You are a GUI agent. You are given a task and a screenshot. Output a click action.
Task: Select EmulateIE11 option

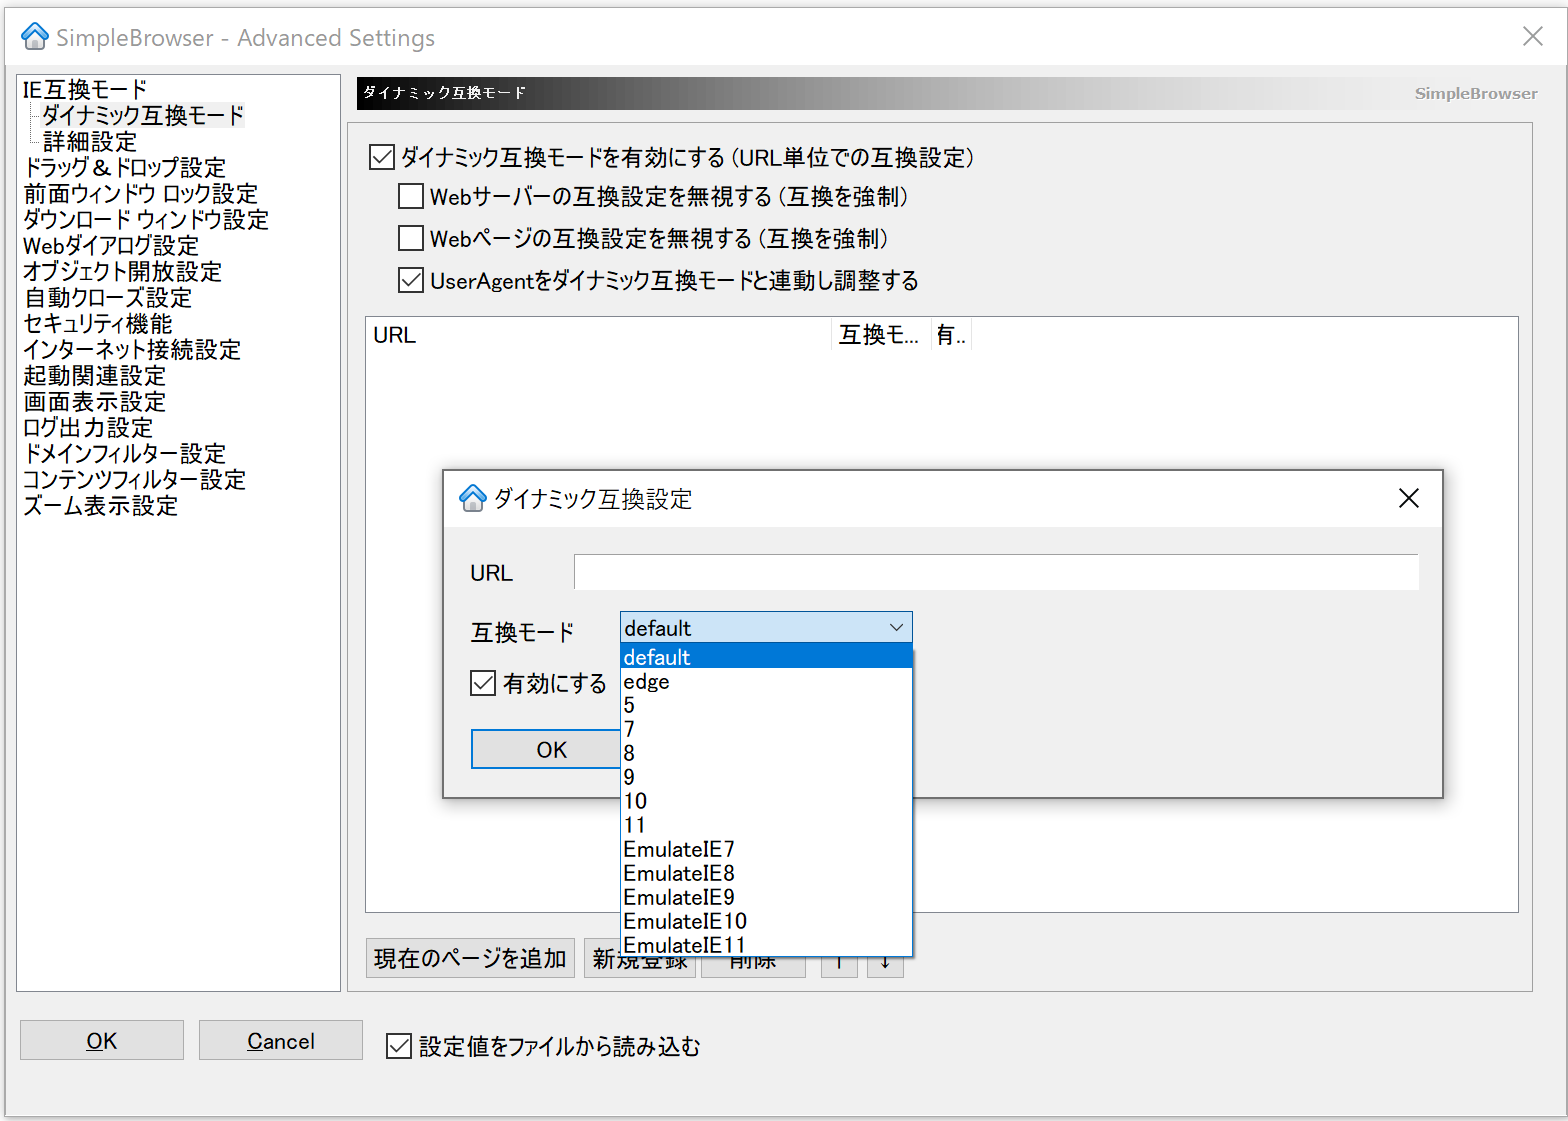(766, 945)
